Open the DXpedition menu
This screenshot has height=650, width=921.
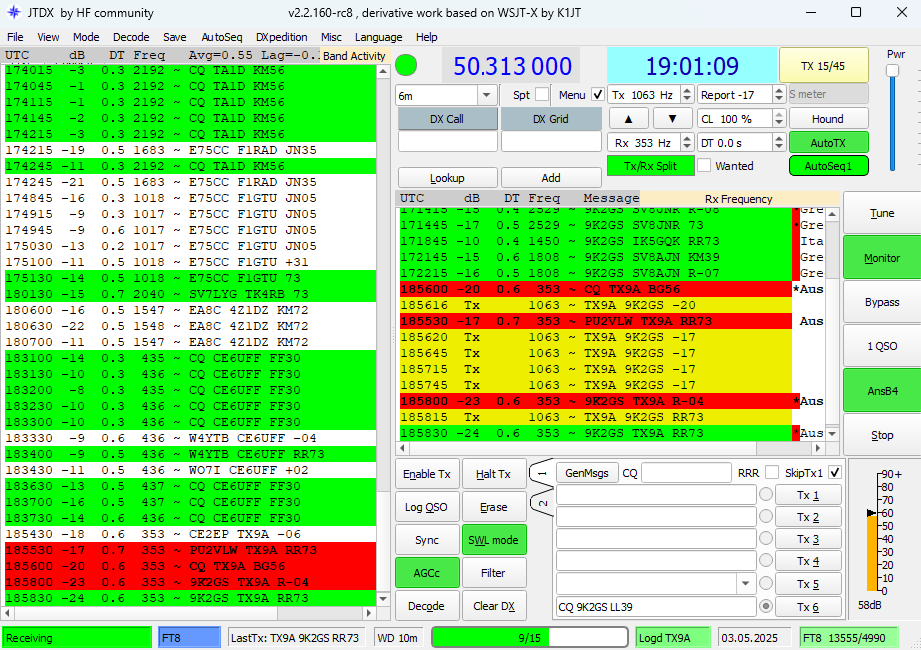pyautogui.click(x=281, y=37)
